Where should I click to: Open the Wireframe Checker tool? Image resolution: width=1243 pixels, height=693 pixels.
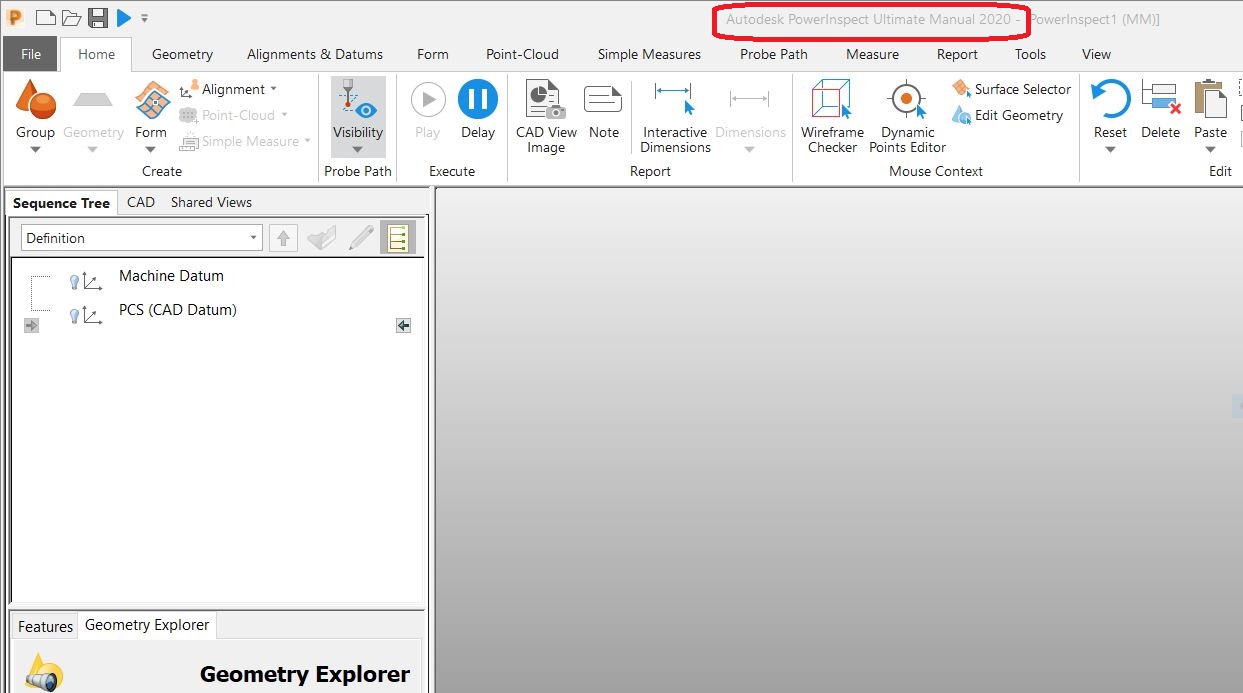[x=832, y=117]
